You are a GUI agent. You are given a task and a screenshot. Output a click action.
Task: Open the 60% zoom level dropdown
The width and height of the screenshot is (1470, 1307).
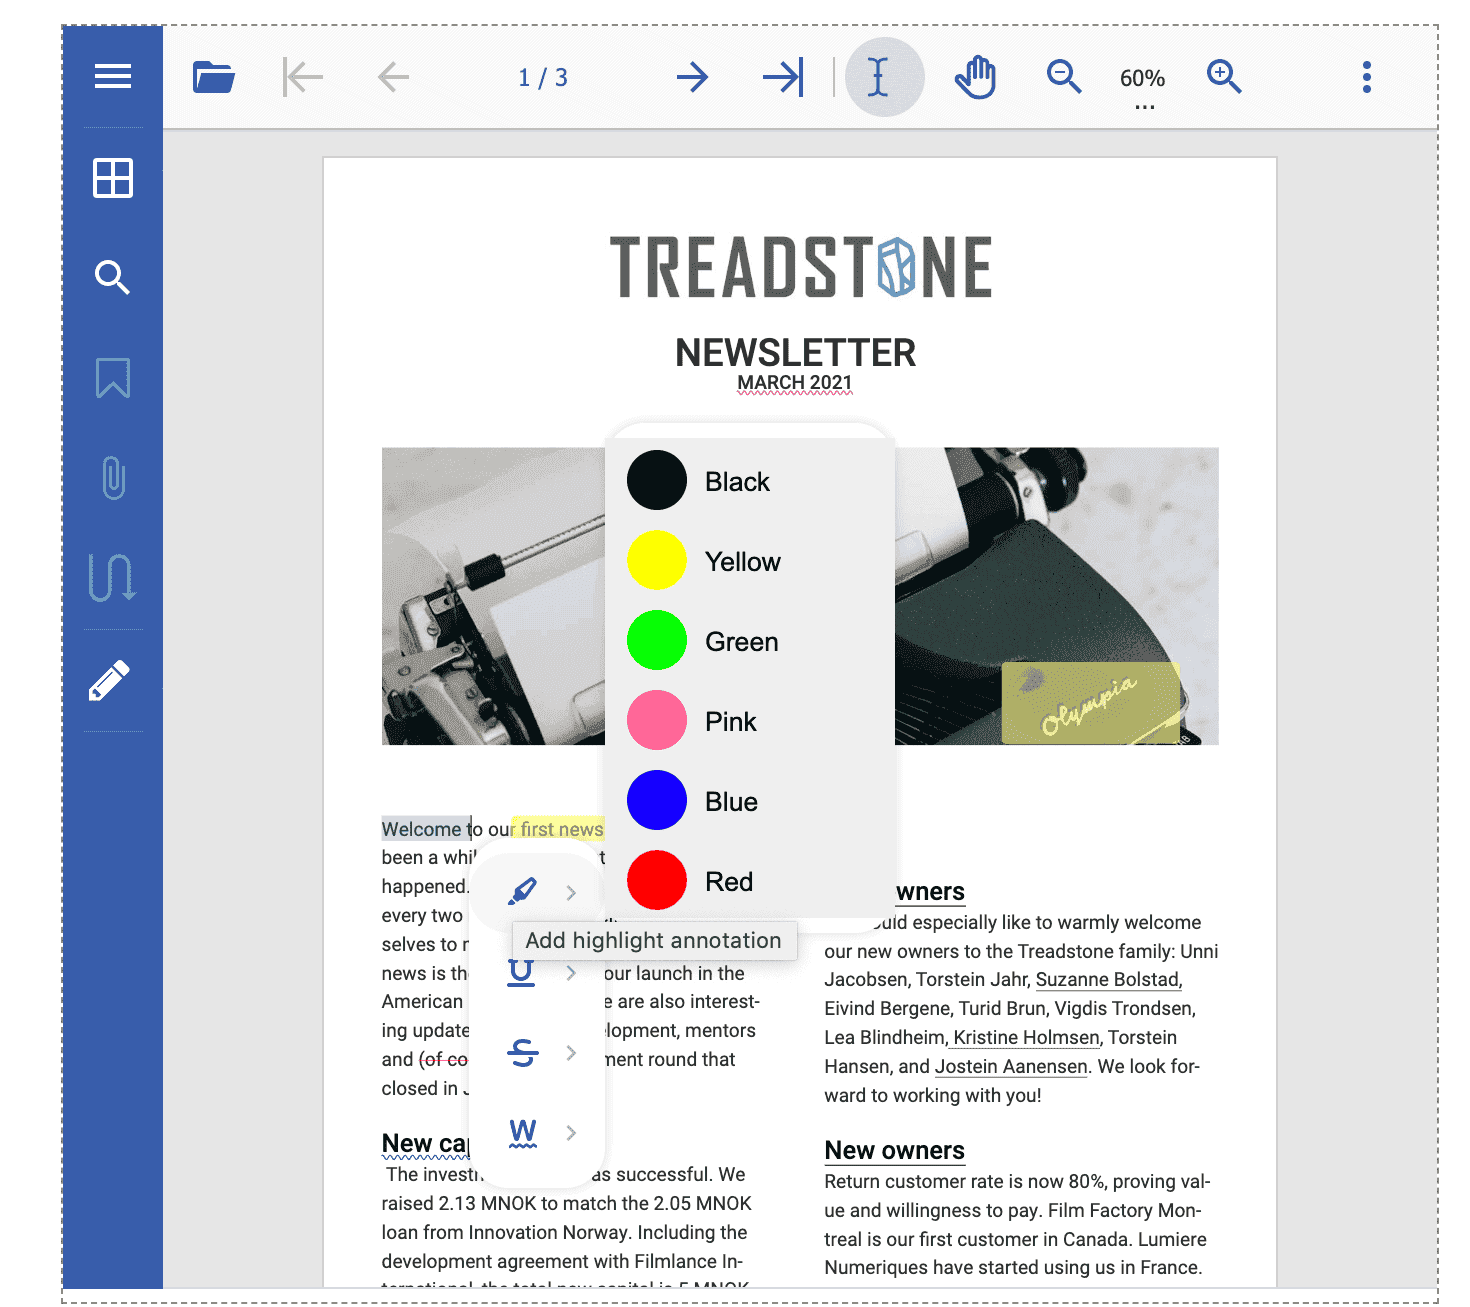[x=1143, y=85]
